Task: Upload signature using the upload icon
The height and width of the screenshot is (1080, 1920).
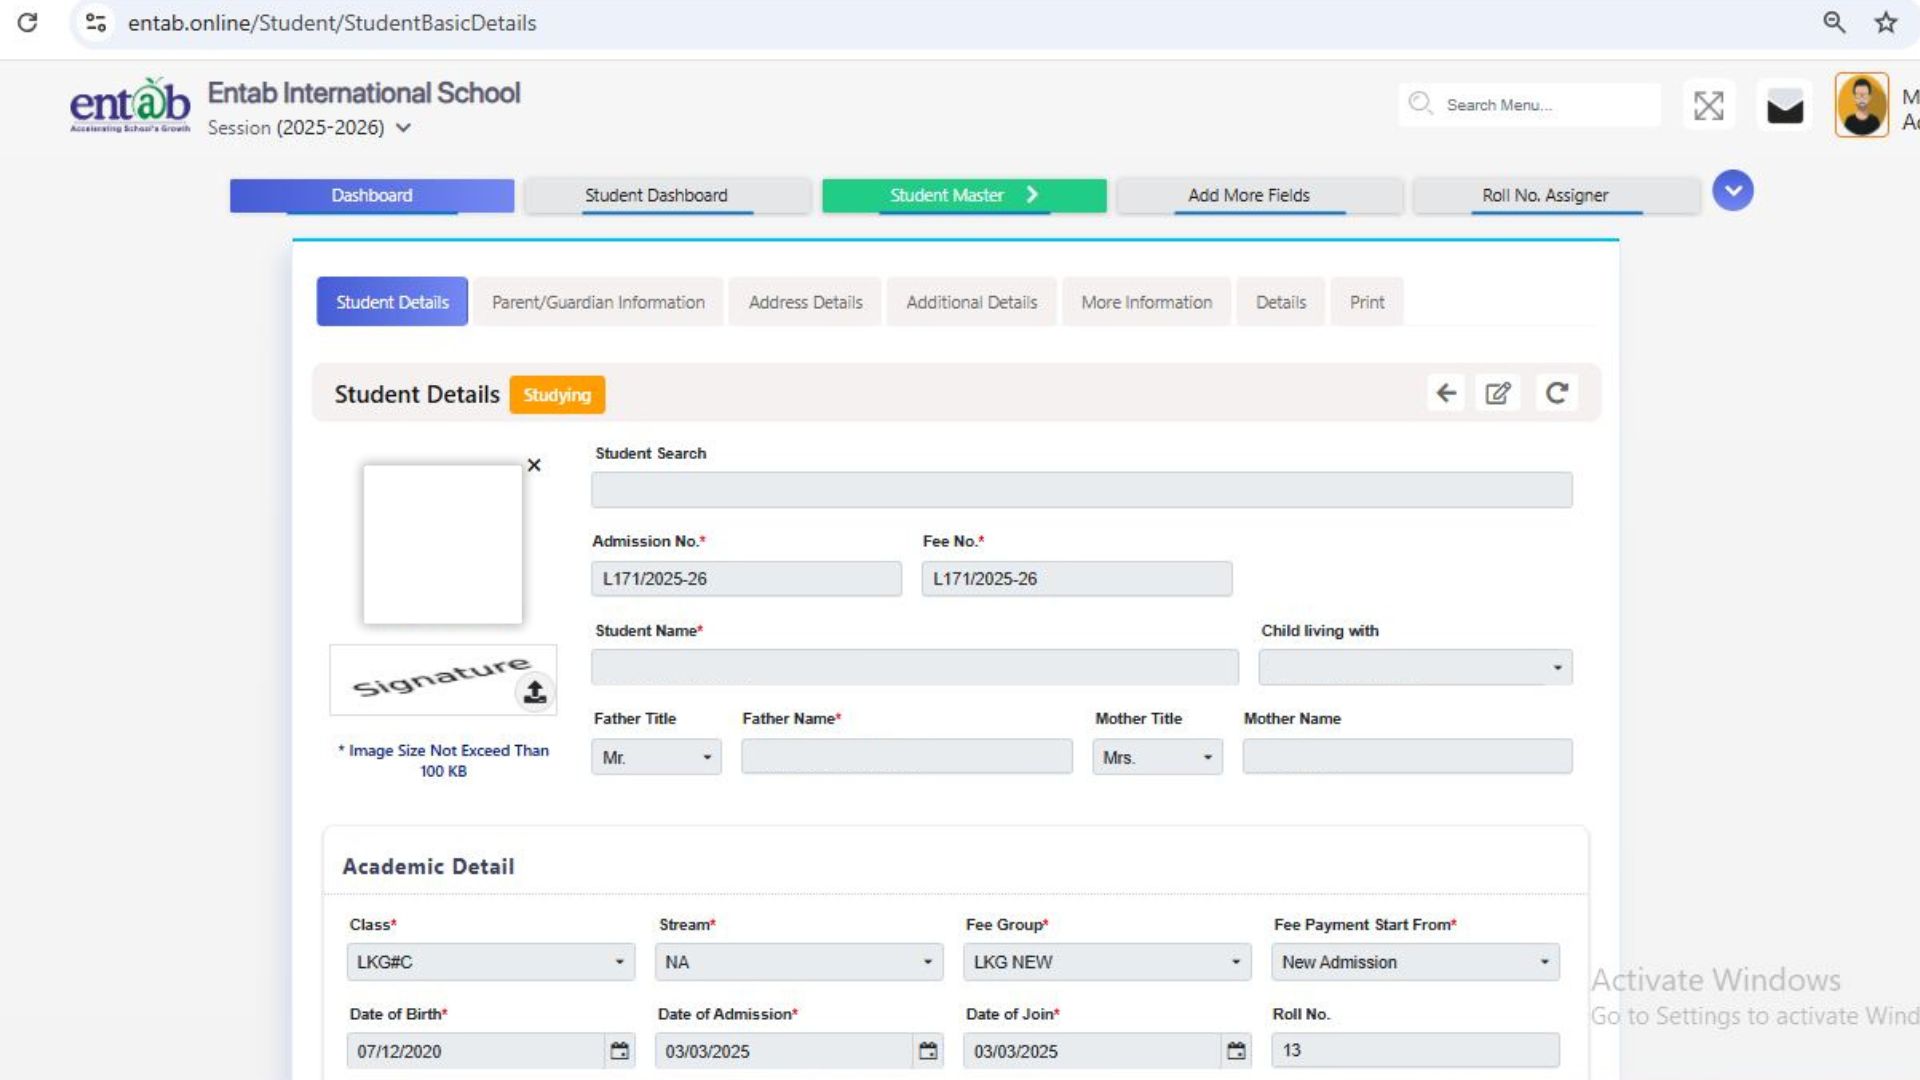Action: click(x=535, y=691)
